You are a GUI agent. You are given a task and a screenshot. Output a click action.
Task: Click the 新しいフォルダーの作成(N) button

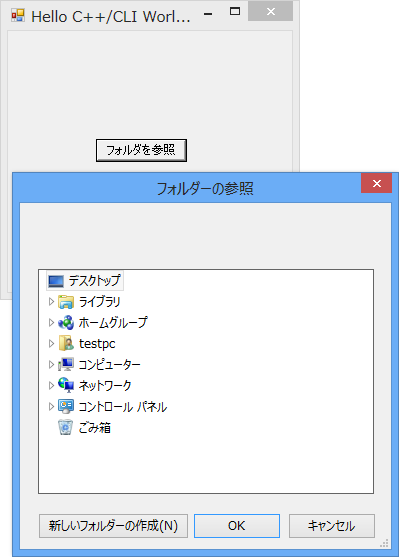pyautogui.click(x=113, y=526)
